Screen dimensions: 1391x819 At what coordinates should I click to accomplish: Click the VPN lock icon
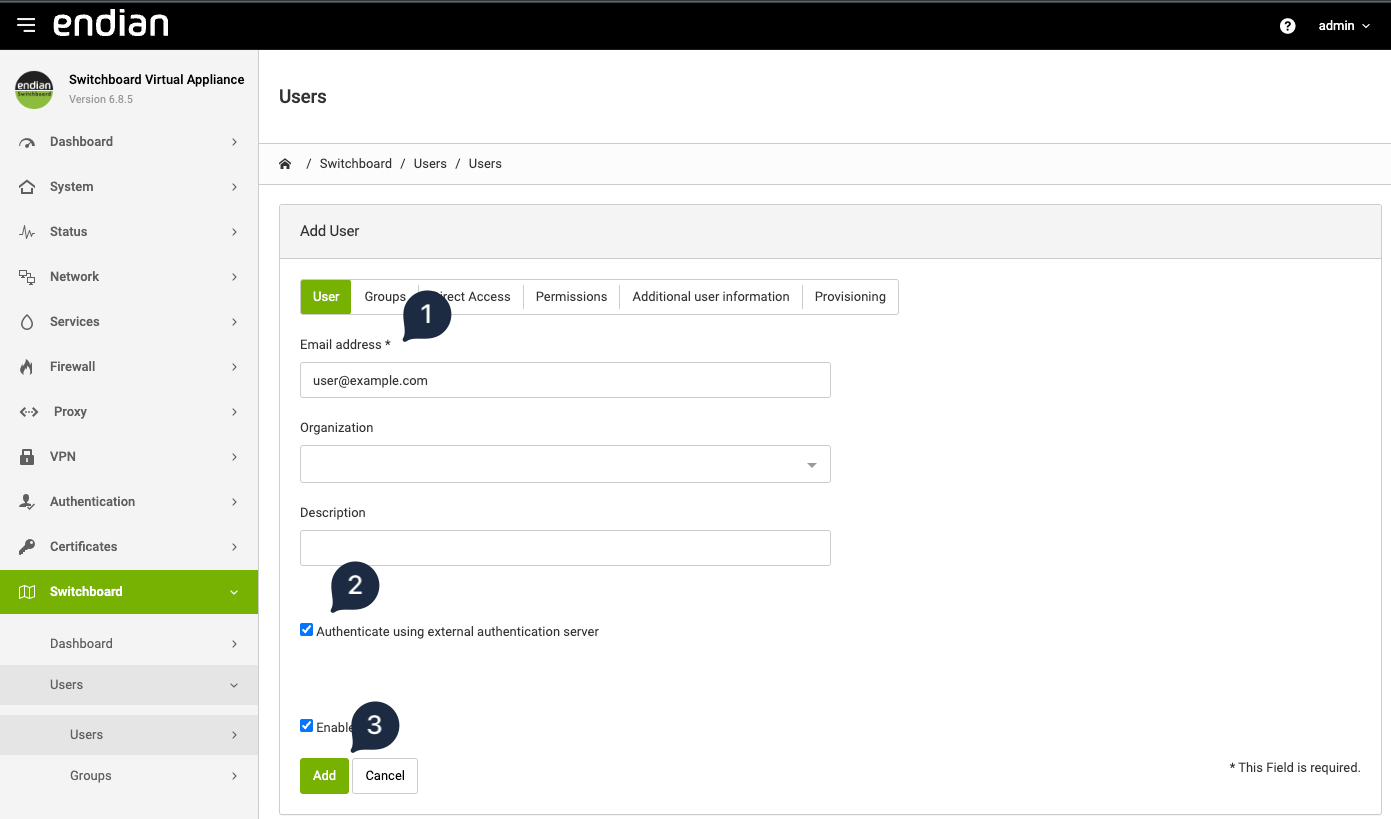tap(27, 457)
